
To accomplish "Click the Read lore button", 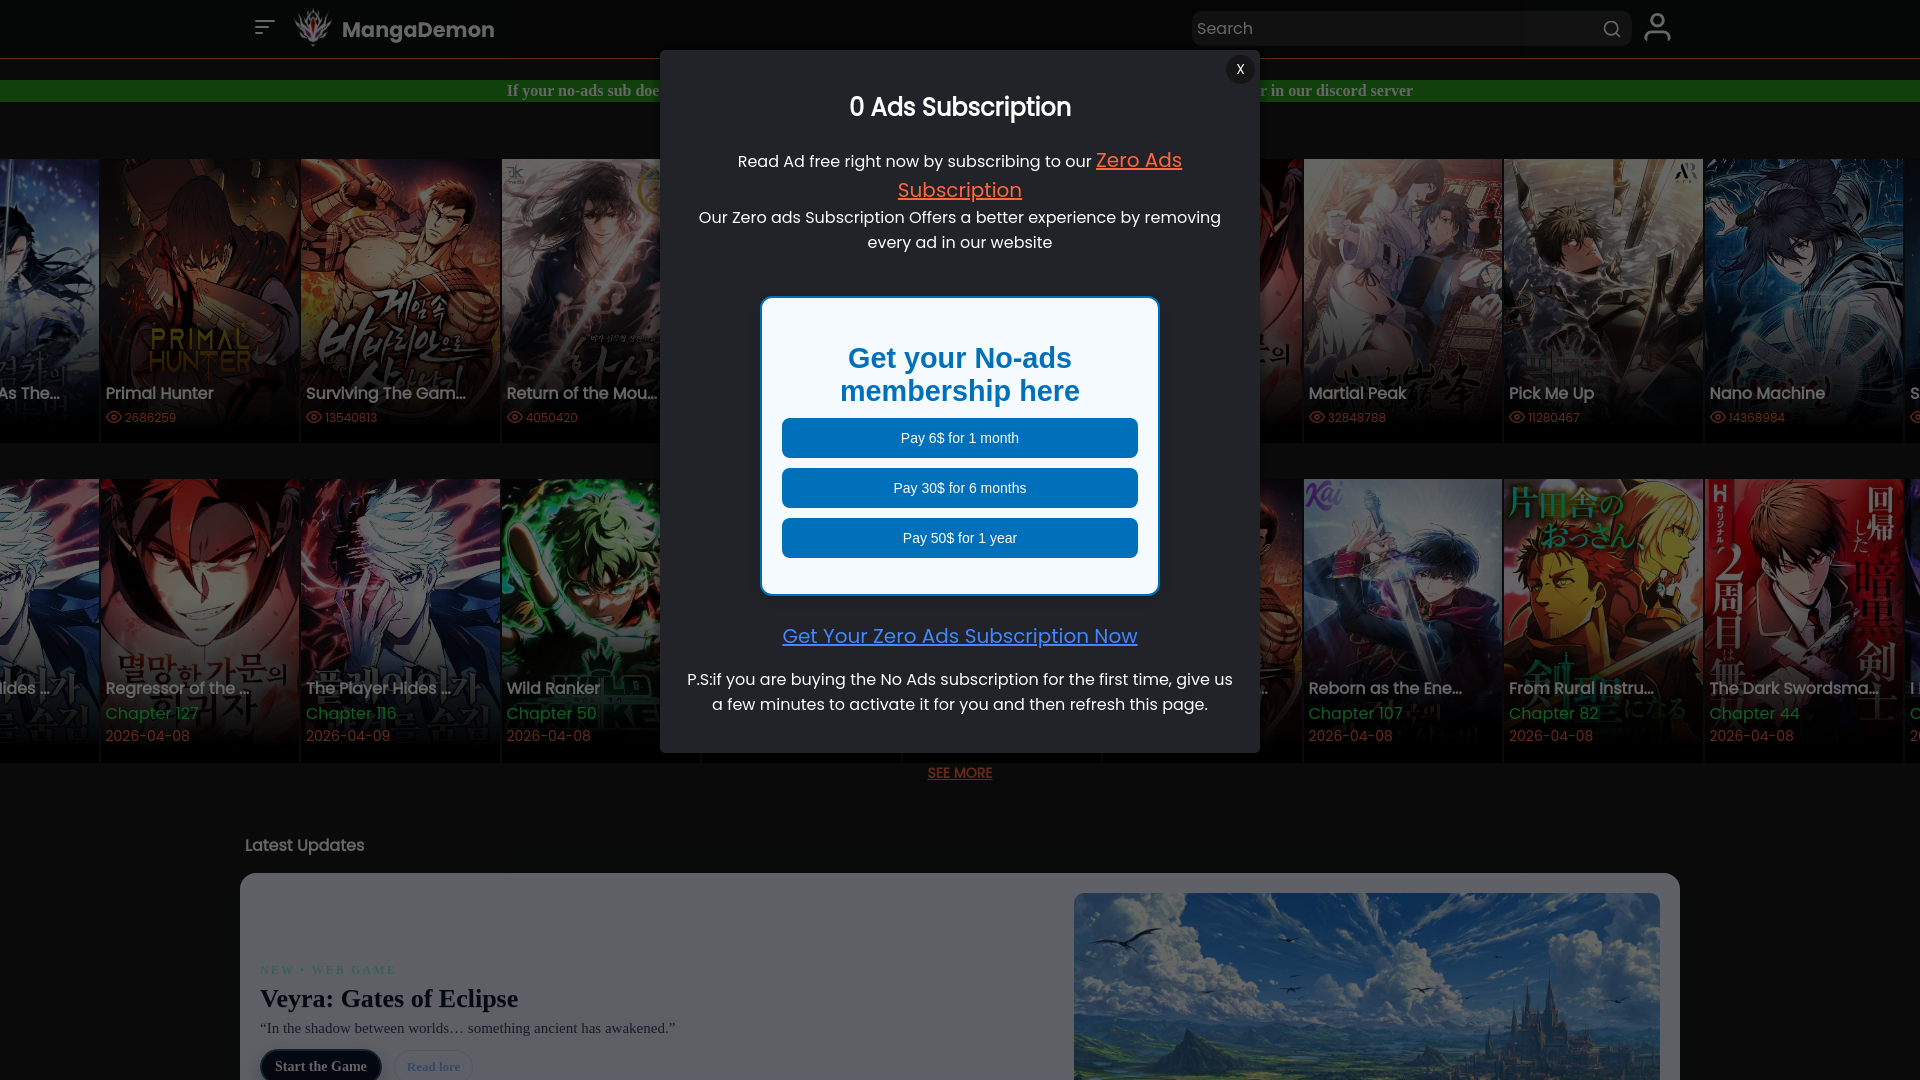I will pyautogui.click(x=433, y=1066).
